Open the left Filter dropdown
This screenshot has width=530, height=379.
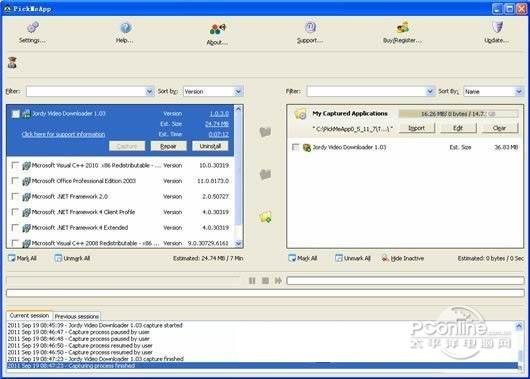(149, 92)
